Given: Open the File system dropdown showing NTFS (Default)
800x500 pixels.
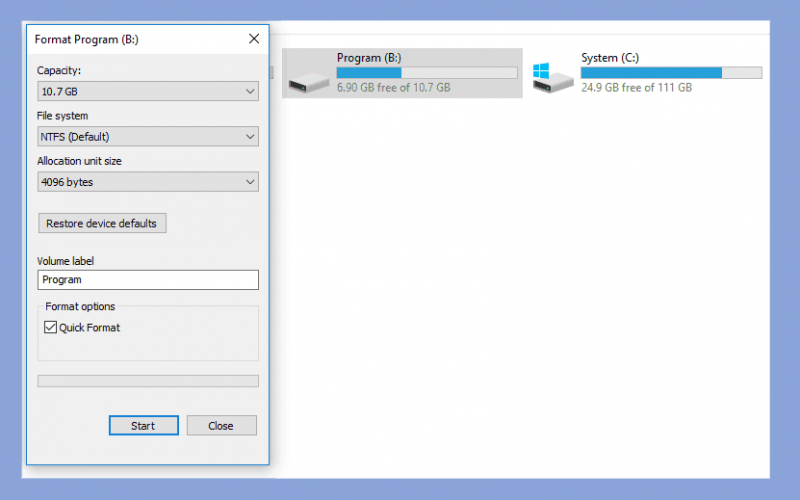Looking at the screenshot, I should [148, 137].
